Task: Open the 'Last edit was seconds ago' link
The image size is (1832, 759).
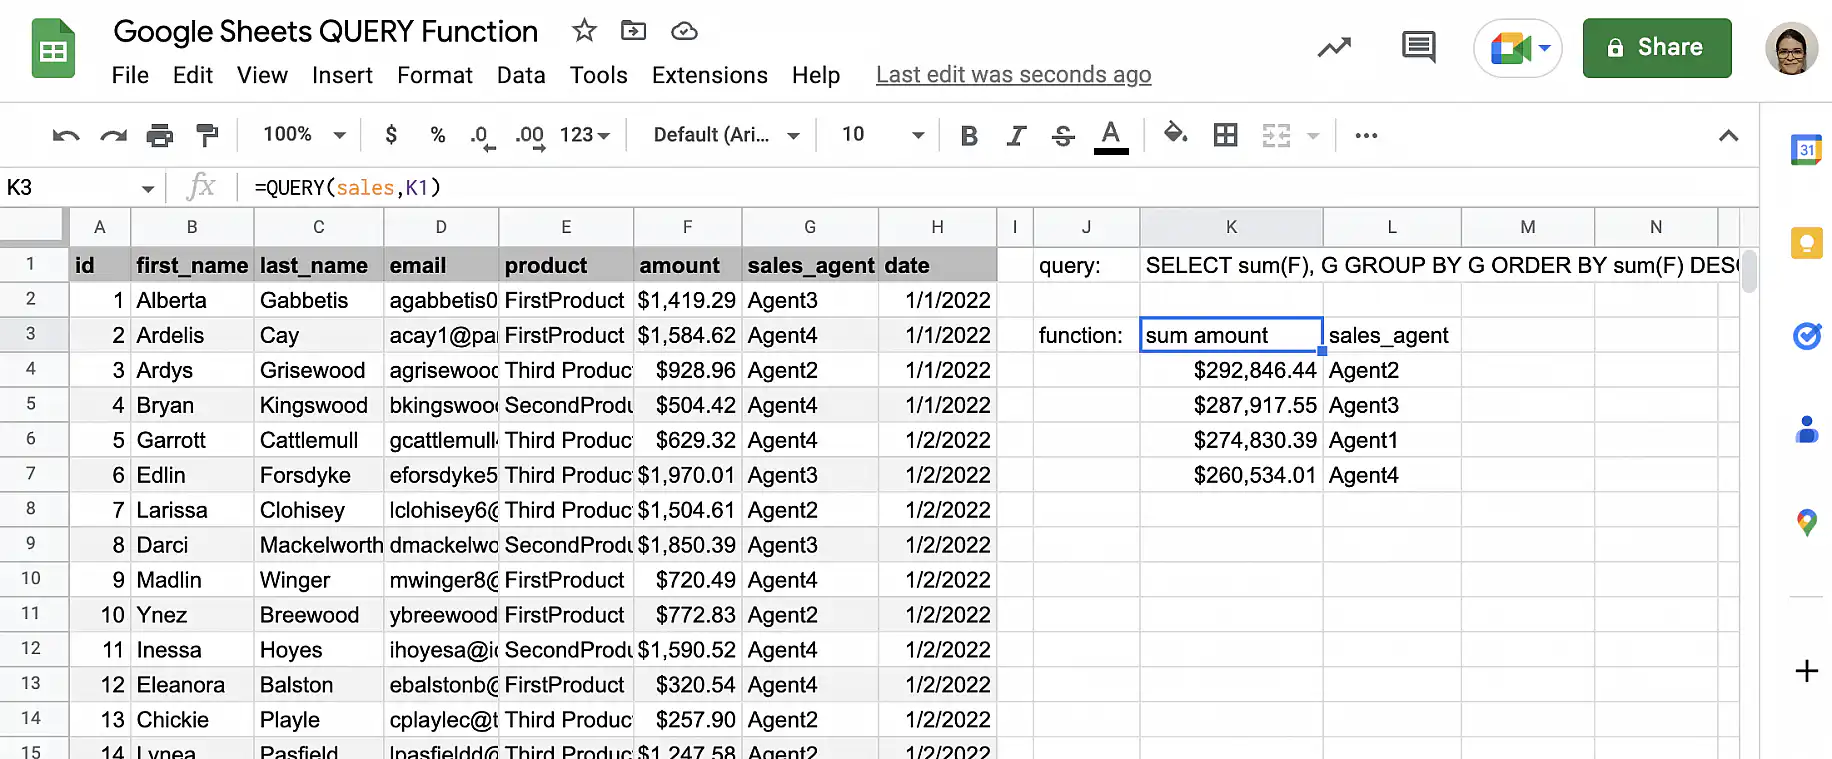Action: [x=1013, y=75]
